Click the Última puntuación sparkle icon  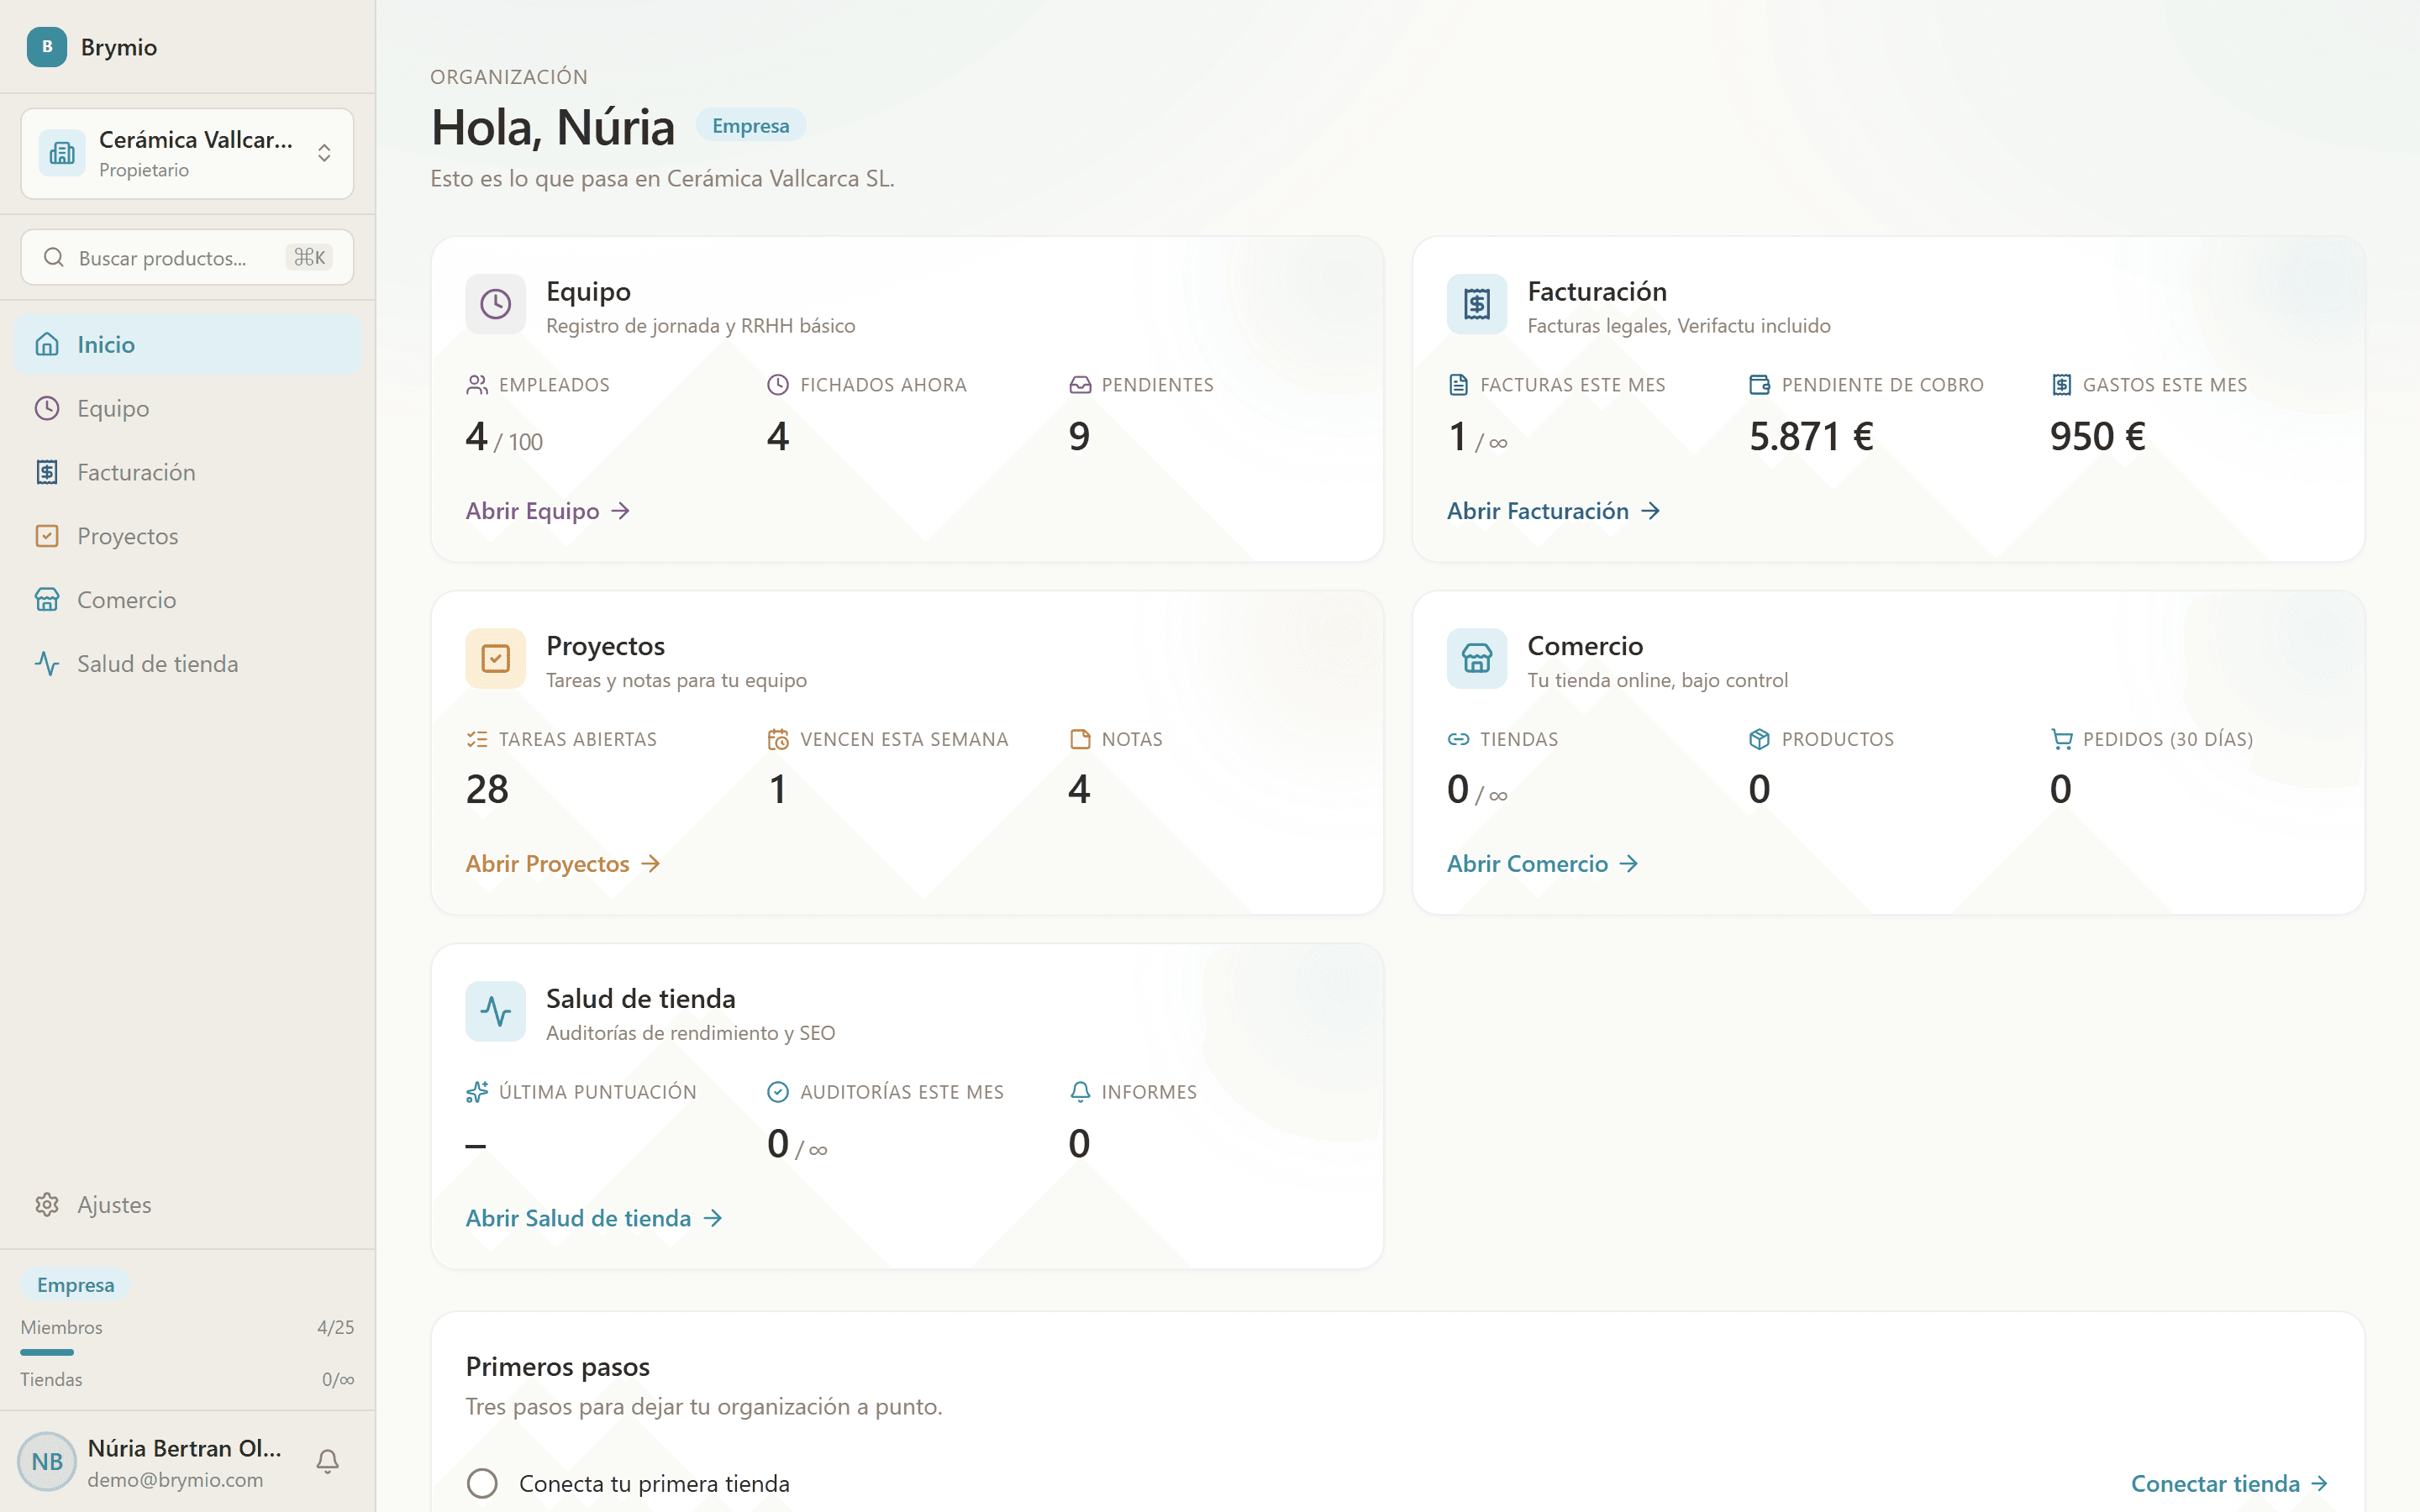pyautogui.click(x=477, y=1092)
